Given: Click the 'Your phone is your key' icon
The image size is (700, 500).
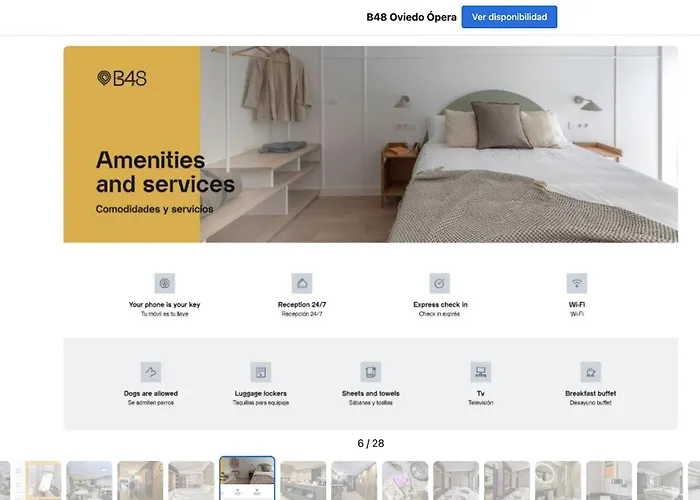Looking at the screenshot, I should (165, 283).
